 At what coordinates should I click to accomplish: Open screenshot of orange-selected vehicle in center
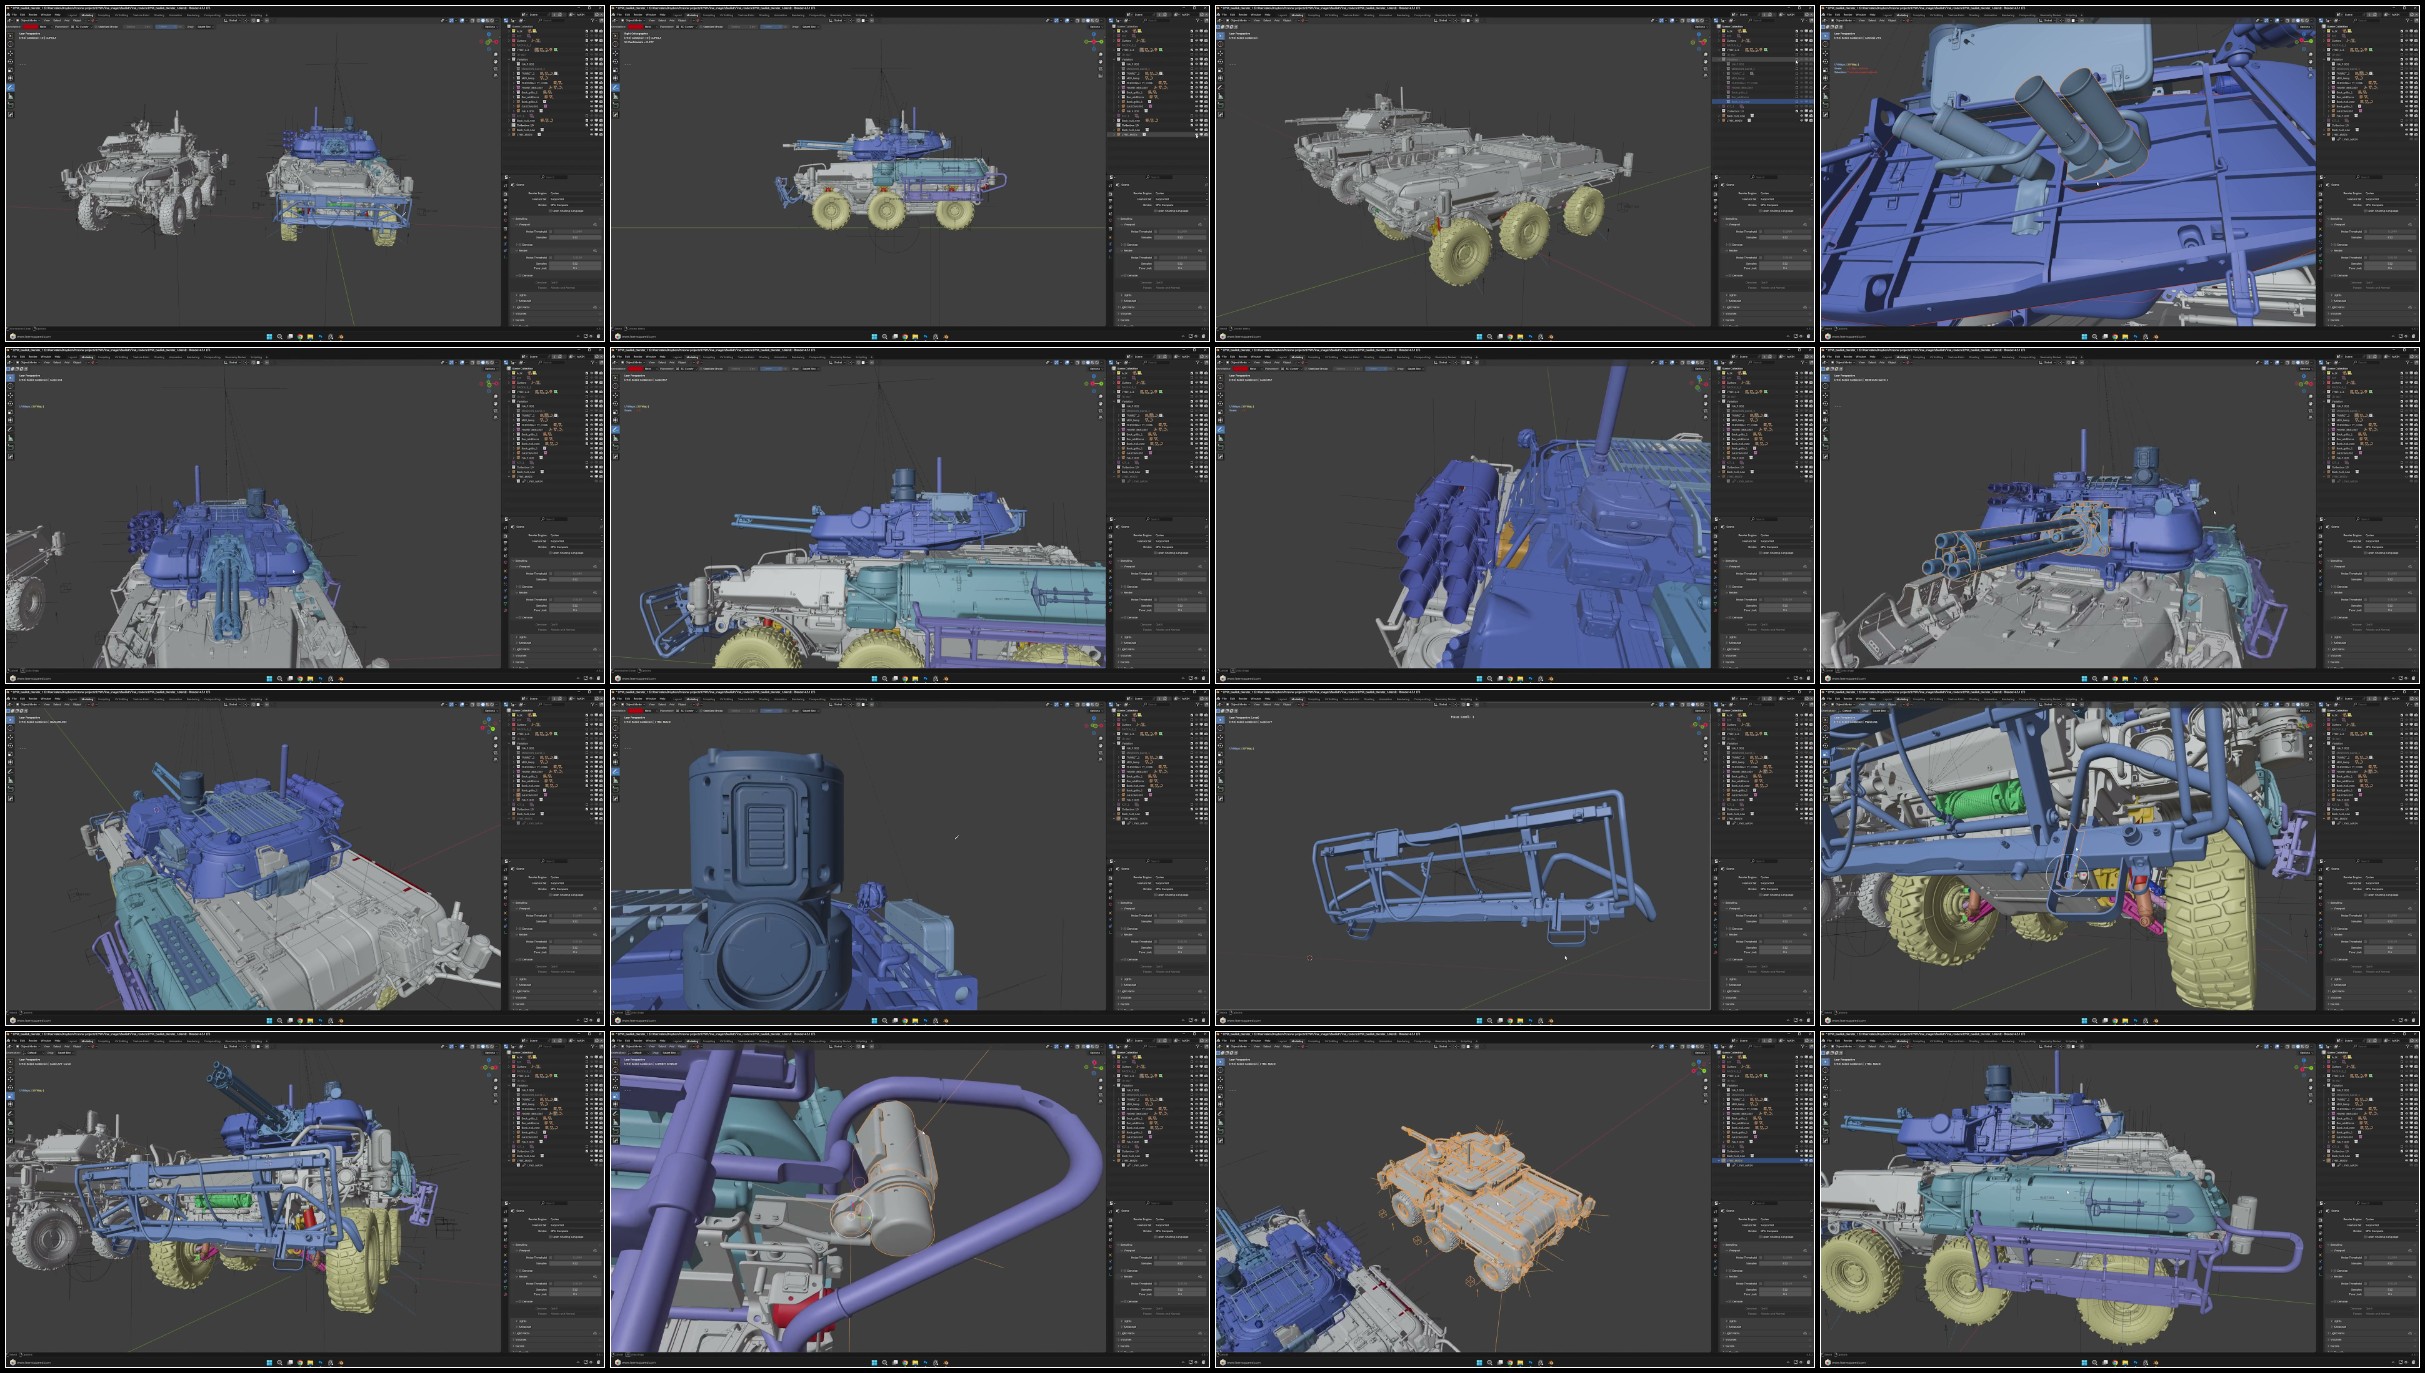(1515, 1200)
